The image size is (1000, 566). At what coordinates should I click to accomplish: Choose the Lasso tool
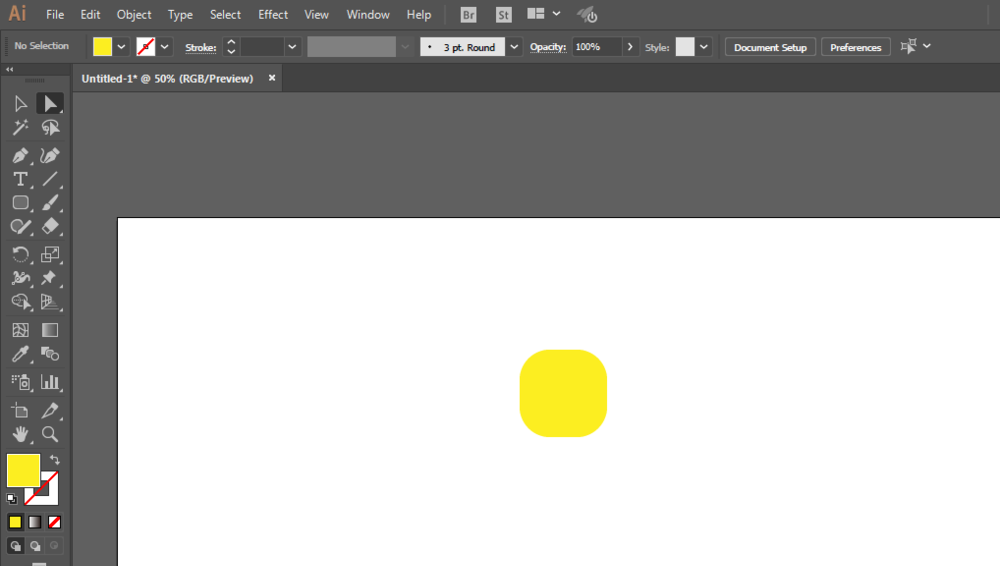(50, 128)
